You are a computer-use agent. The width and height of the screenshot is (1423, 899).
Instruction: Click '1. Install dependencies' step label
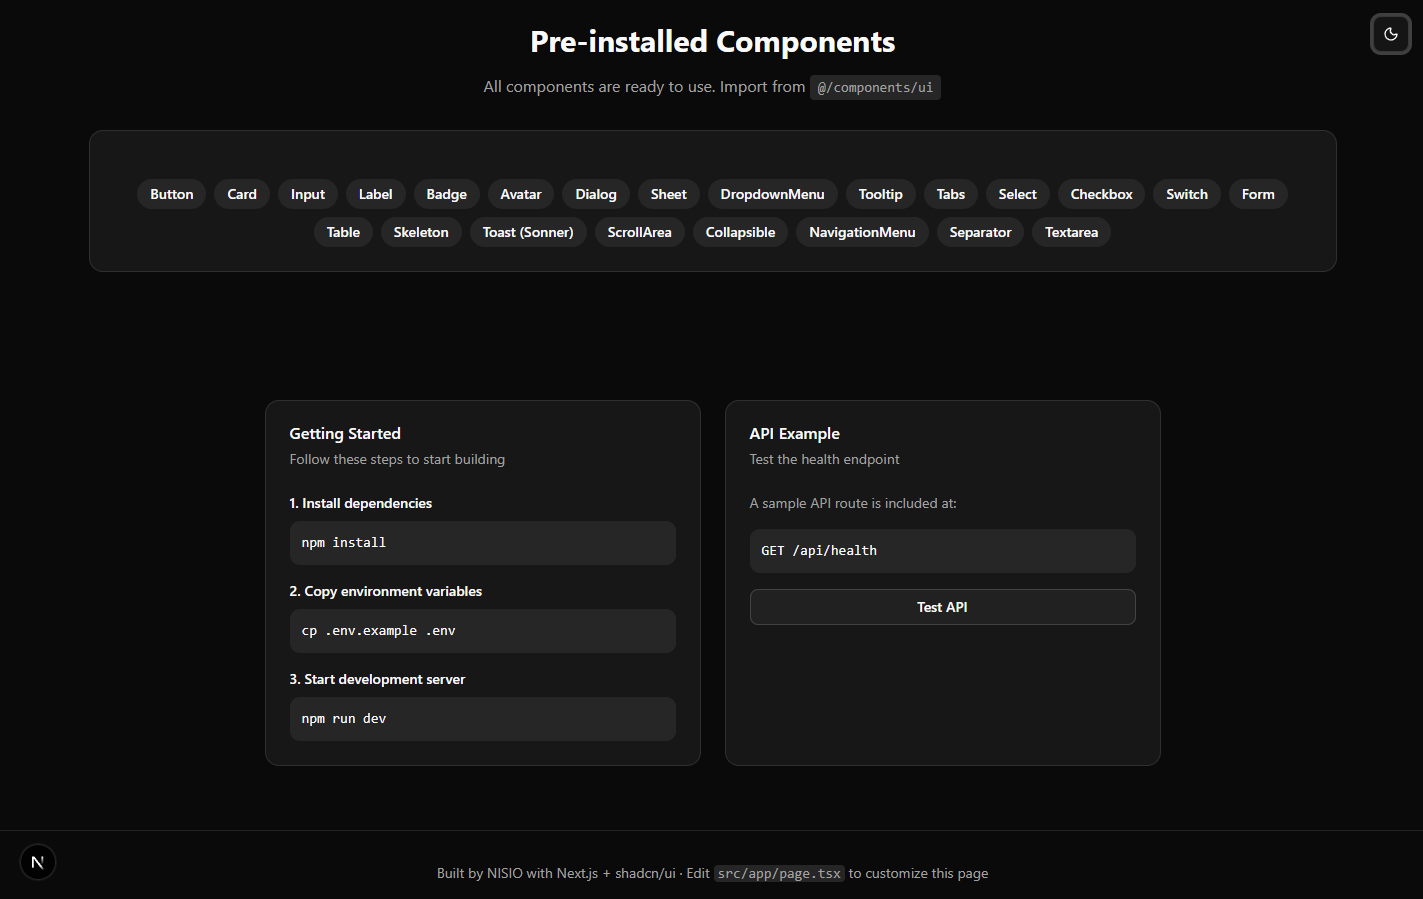(361, 503)
